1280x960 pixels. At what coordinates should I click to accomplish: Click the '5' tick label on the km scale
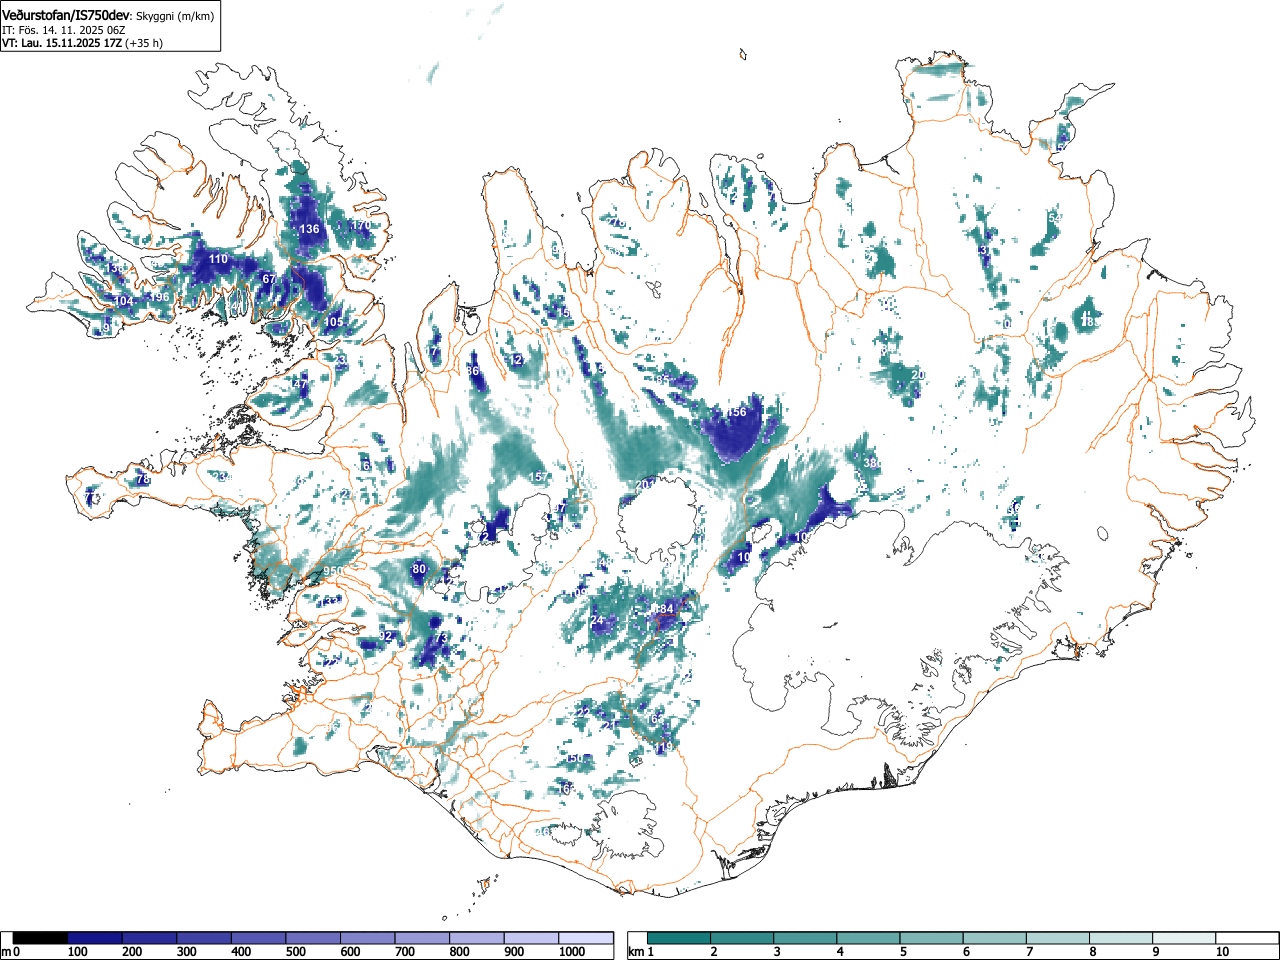pyautogui.click(x=903, y=952)
